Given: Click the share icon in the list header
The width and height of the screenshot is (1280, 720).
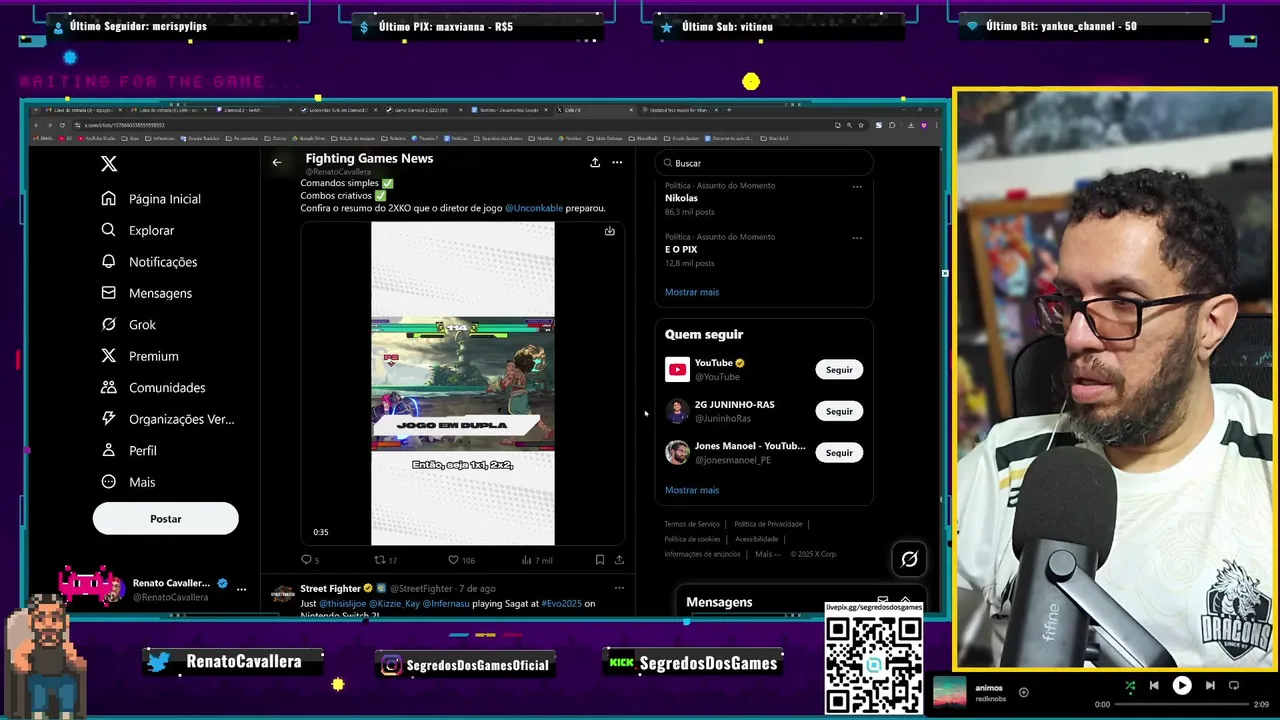Looking at the screenshot, I should pos(595,162).
